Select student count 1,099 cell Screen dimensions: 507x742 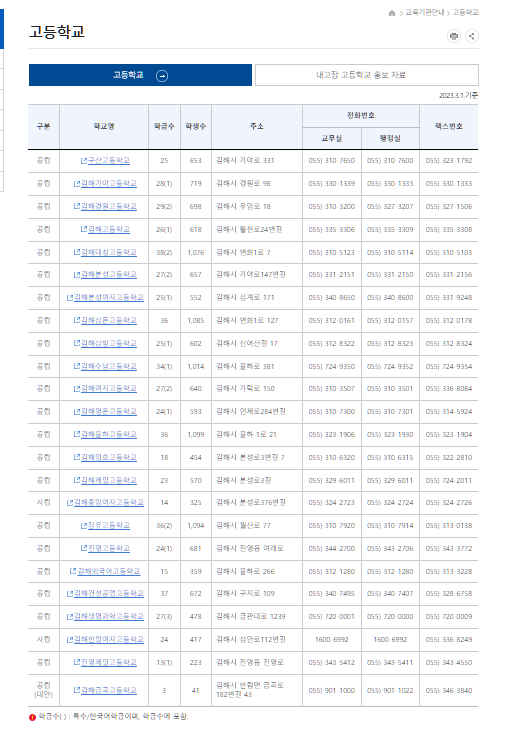(x=196, y=434)
